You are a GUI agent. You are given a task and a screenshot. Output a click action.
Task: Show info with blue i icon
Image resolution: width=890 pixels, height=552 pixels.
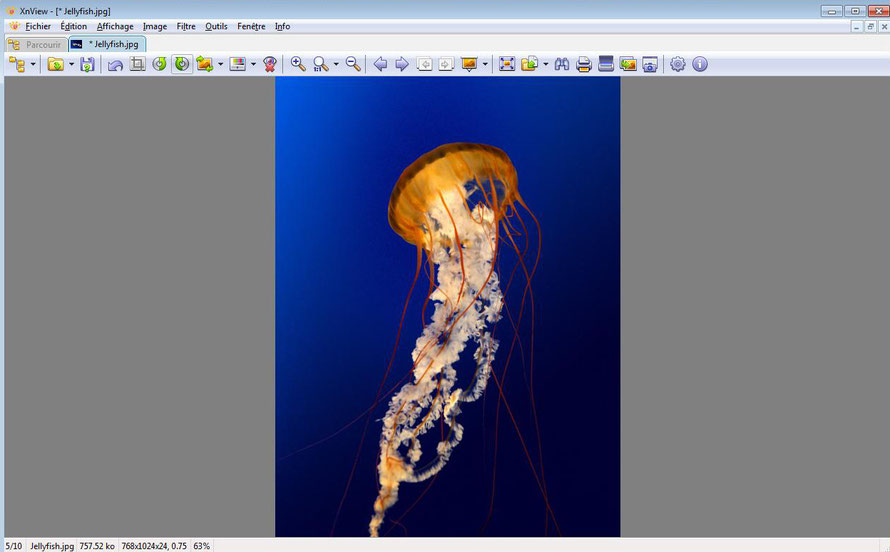tap(700, 64)
